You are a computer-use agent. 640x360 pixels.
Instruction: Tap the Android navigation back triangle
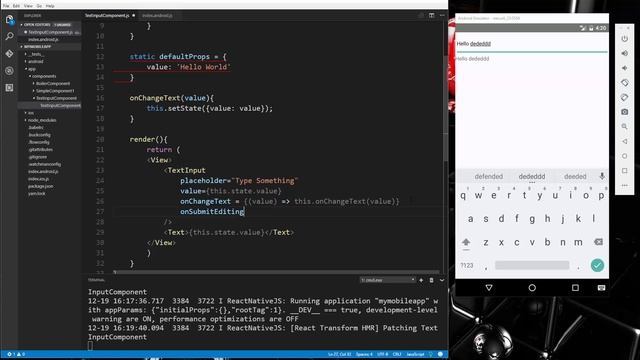coord(489,288)
